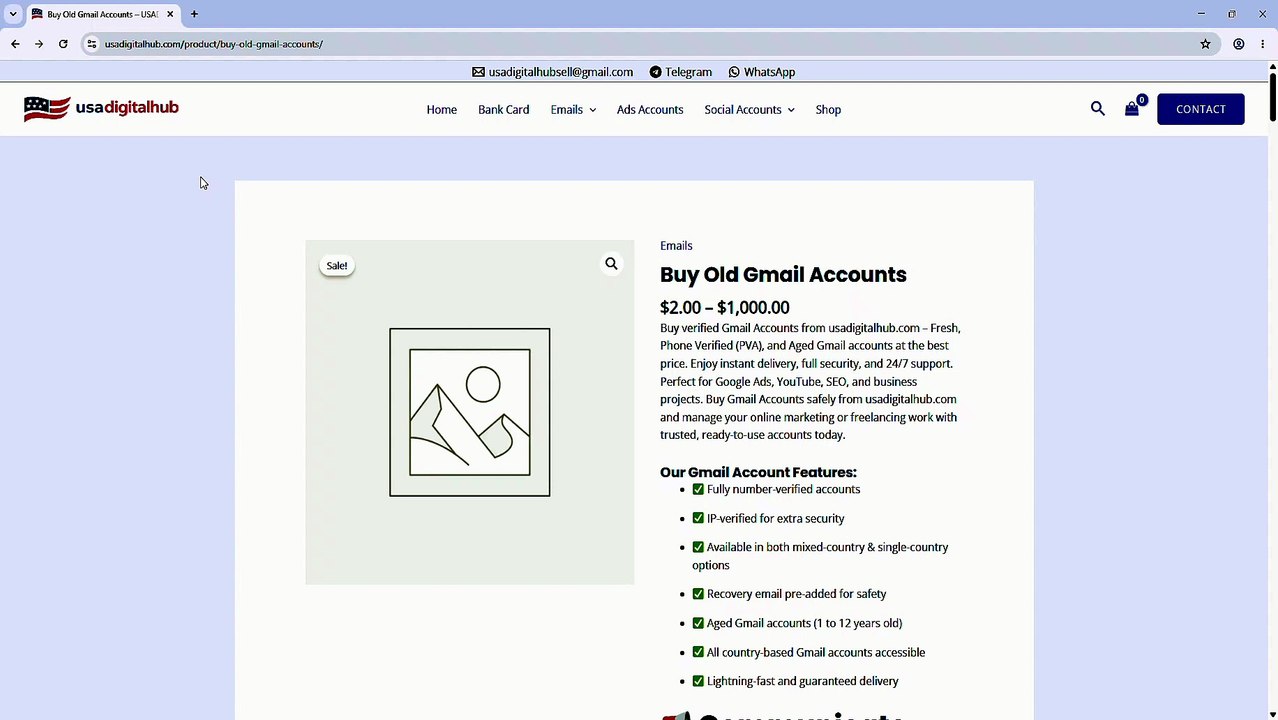1278x720 pixels.
Task: Restore down the browser window
Action: pos(1232,14)
